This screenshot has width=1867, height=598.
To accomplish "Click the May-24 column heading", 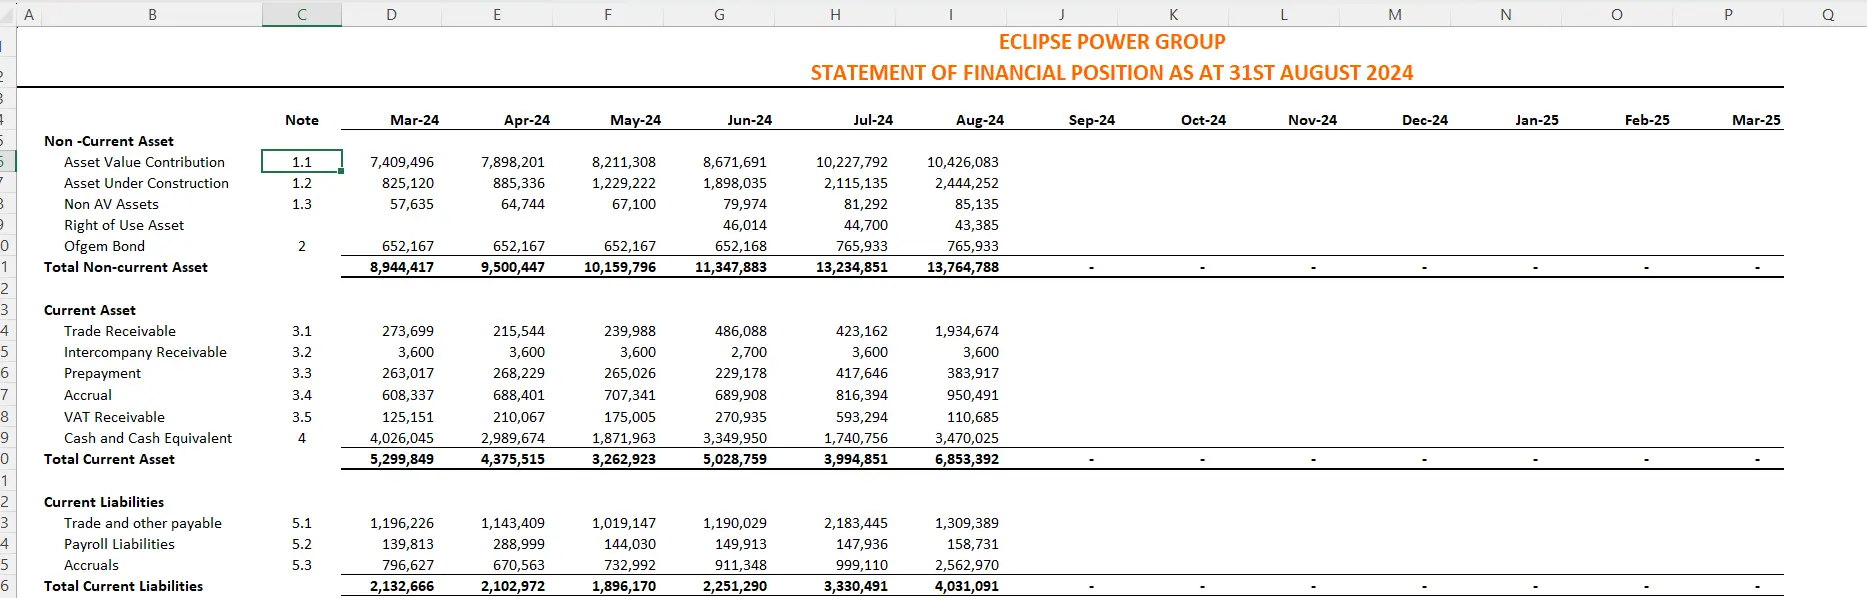I will click(x=636, y=120).
